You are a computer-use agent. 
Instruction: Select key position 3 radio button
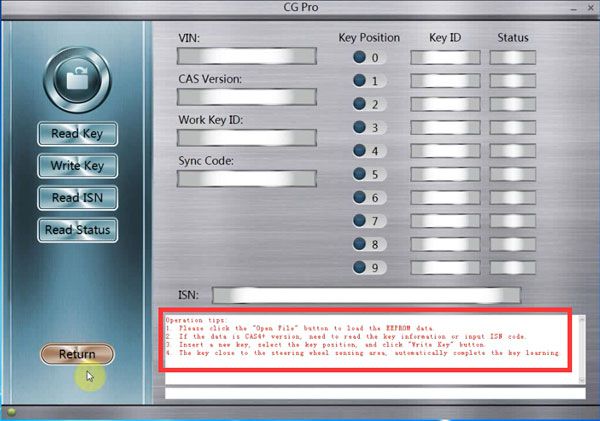tap(358, 128)
